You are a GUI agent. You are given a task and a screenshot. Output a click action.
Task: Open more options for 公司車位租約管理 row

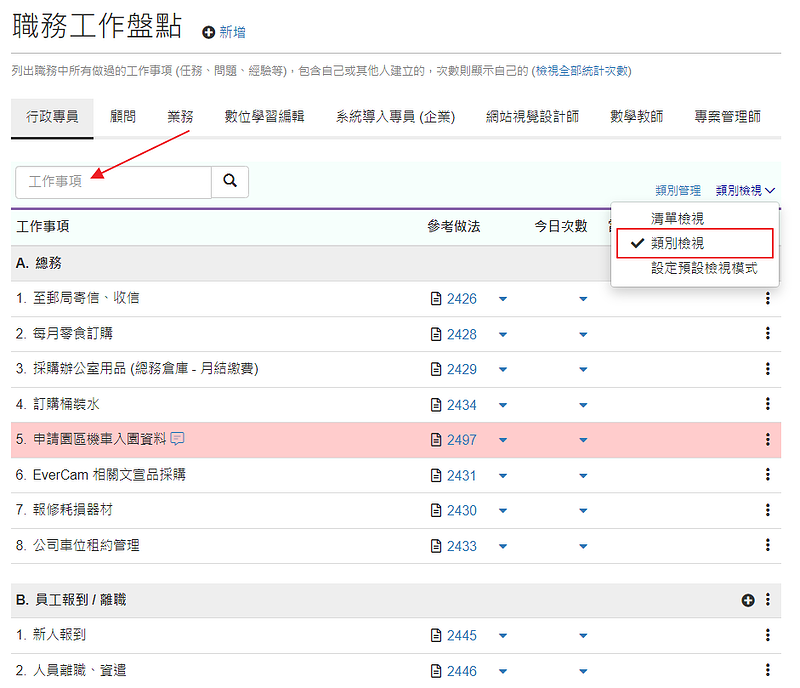tap(767, 545)
